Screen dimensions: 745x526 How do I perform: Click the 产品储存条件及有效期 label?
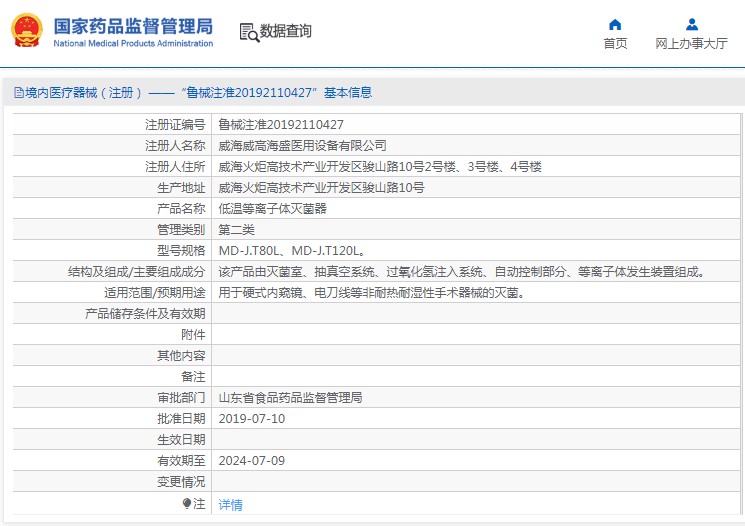point(145,314)
